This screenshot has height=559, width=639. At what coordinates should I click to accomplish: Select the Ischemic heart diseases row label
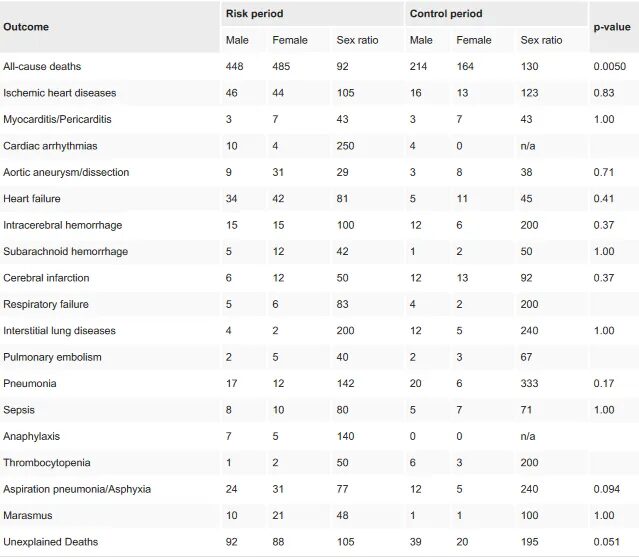59,93
